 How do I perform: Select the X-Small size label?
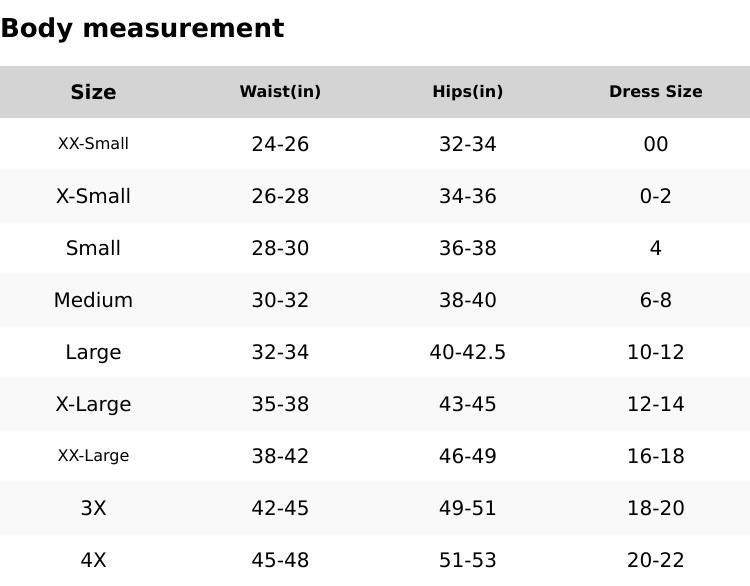(x=93, y=196)
